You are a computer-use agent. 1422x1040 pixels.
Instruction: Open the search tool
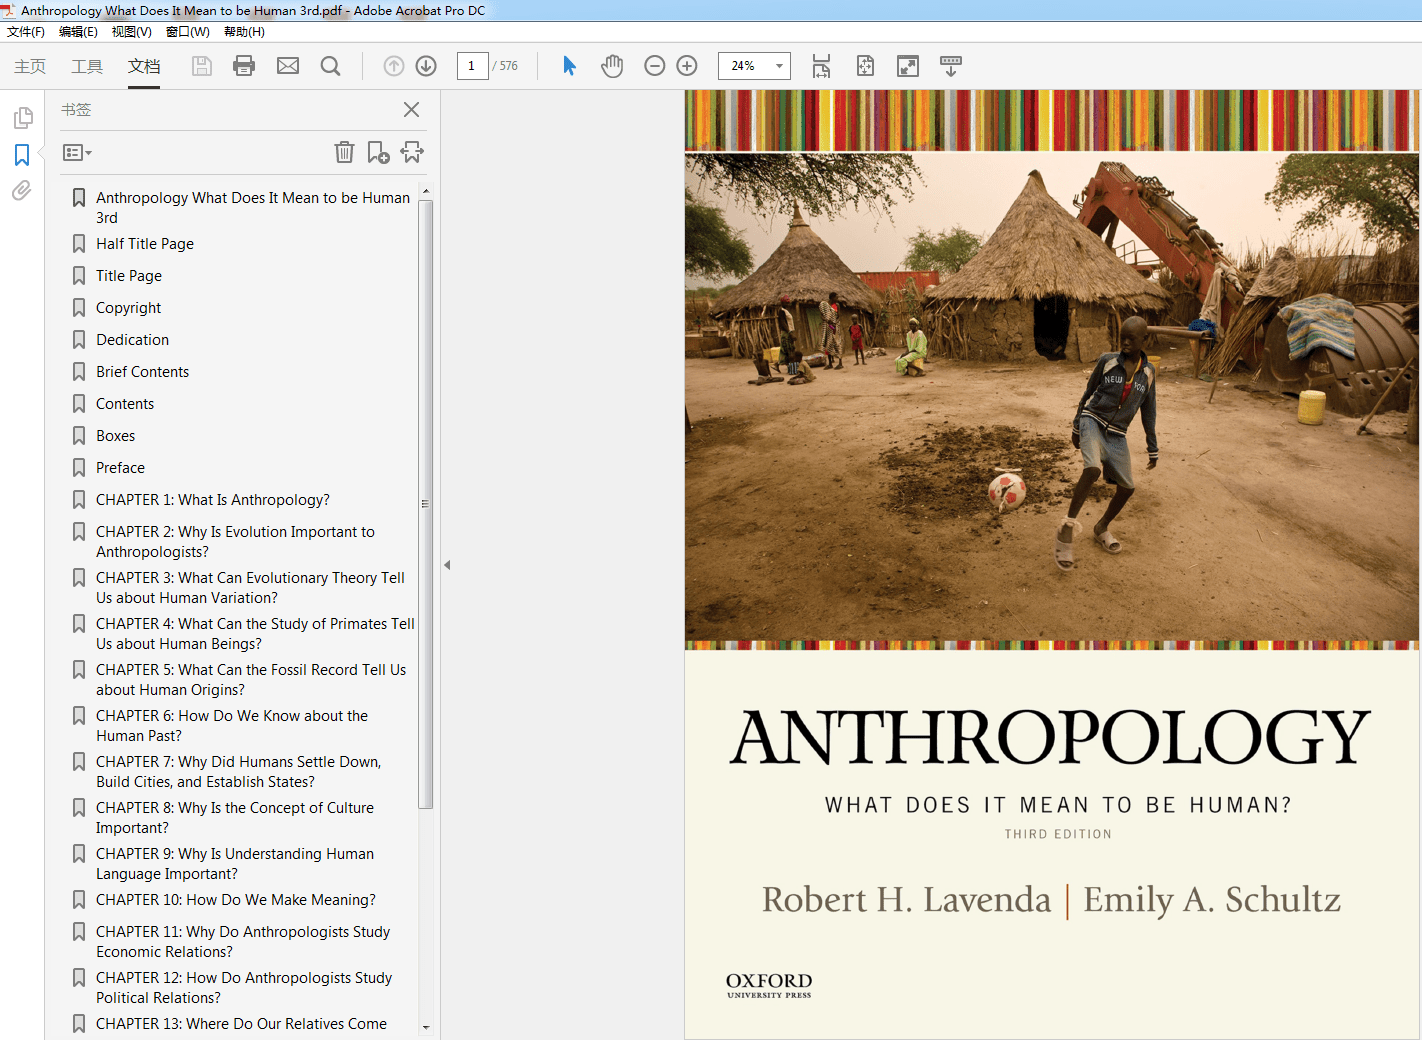(330, 65)
